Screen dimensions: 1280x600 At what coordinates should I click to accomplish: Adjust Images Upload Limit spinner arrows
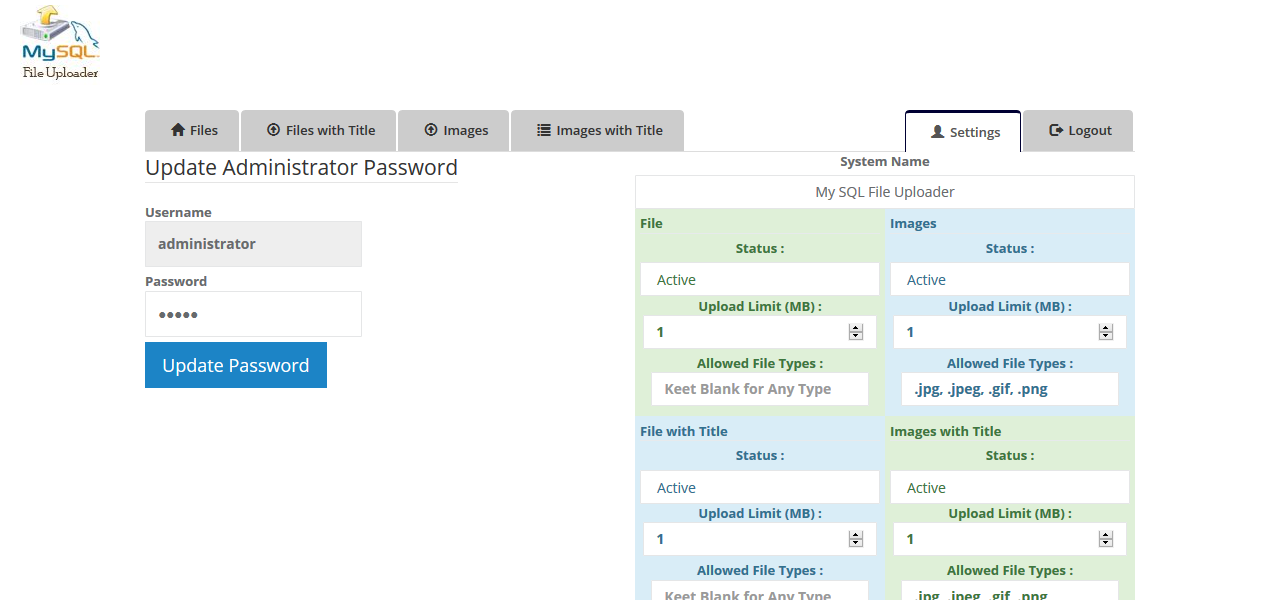1106,332
